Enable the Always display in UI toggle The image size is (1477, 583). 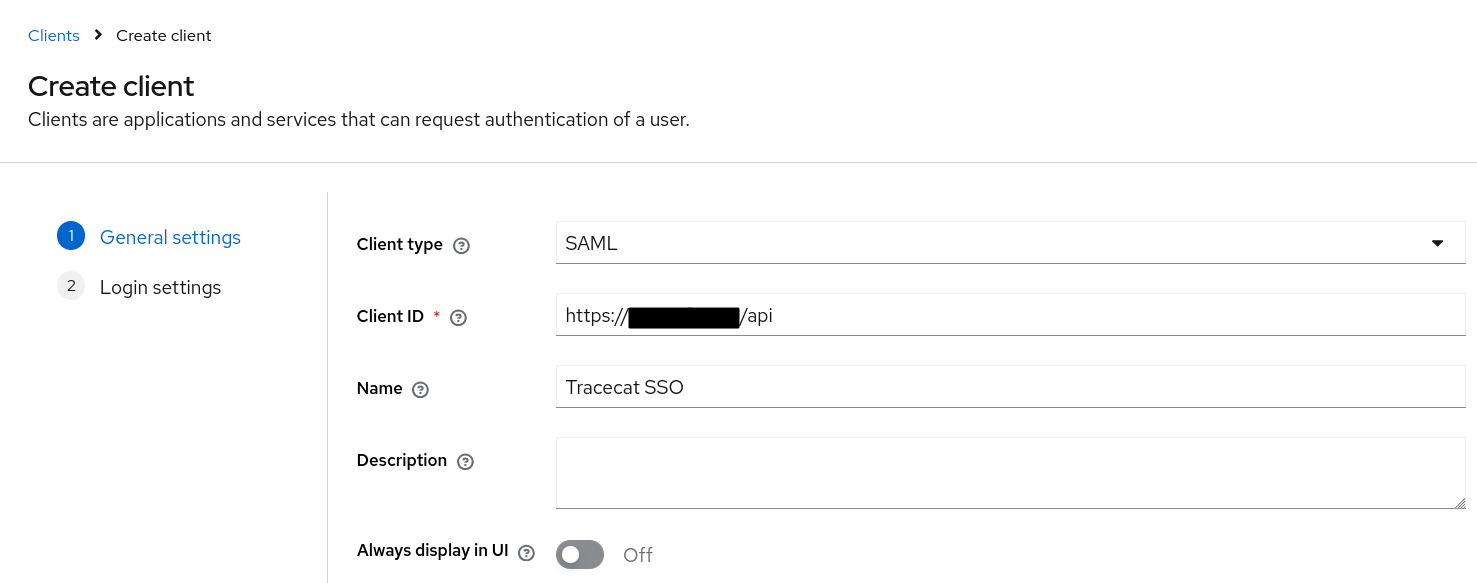pyautogui.click(x=580, y=554)
